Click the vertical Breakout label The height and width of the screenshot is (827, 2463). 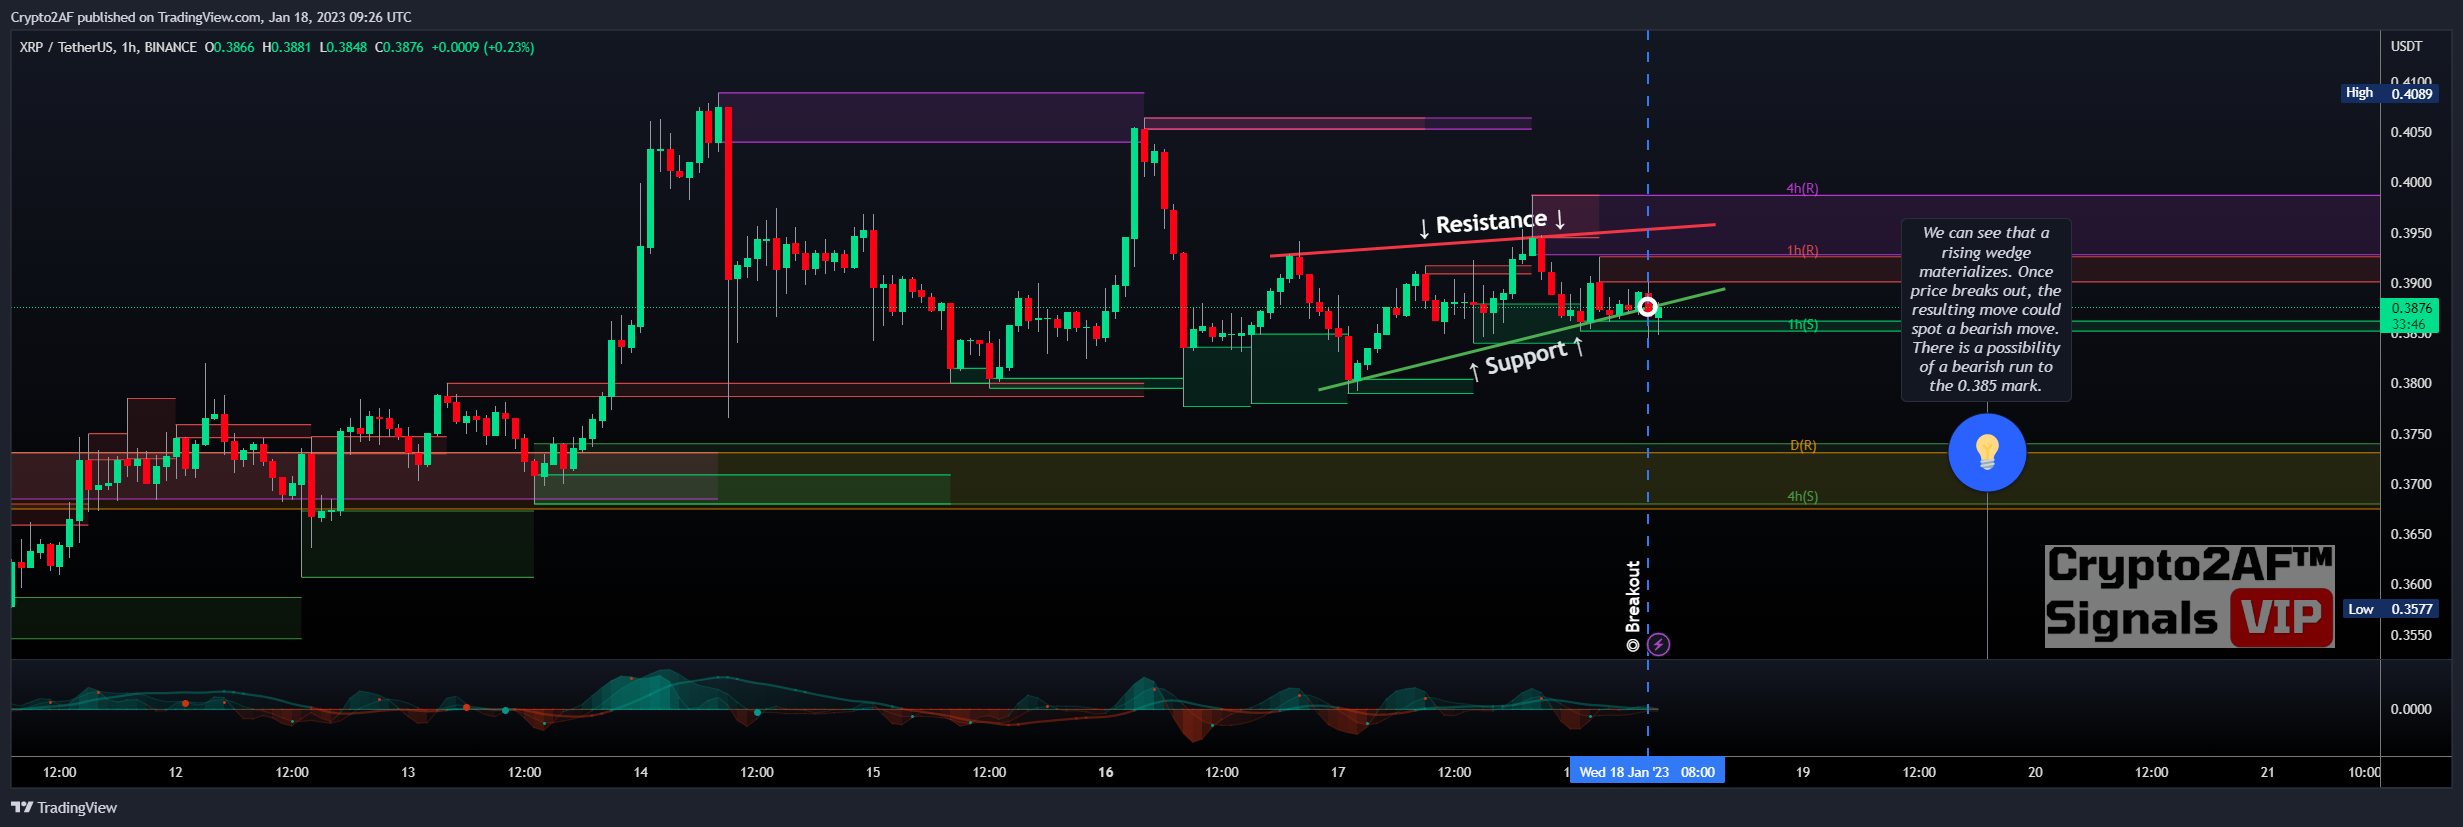coord(1633,607)
